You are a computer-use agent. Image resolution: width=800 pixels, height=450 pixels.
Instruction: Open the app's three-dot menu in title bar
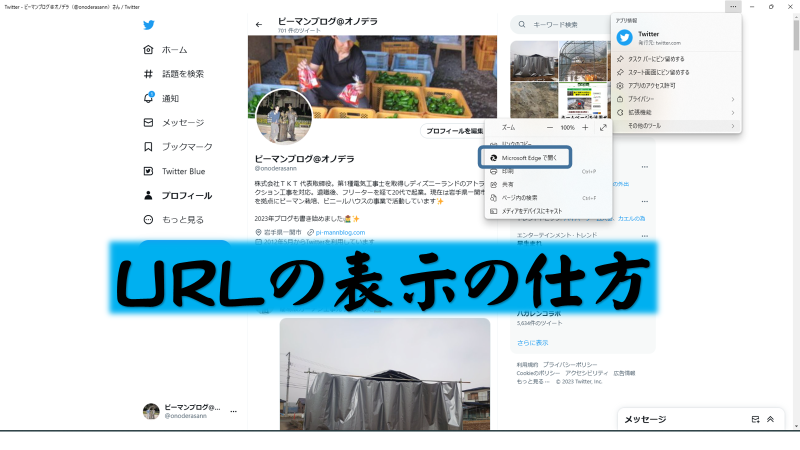(x=733, y=7)
